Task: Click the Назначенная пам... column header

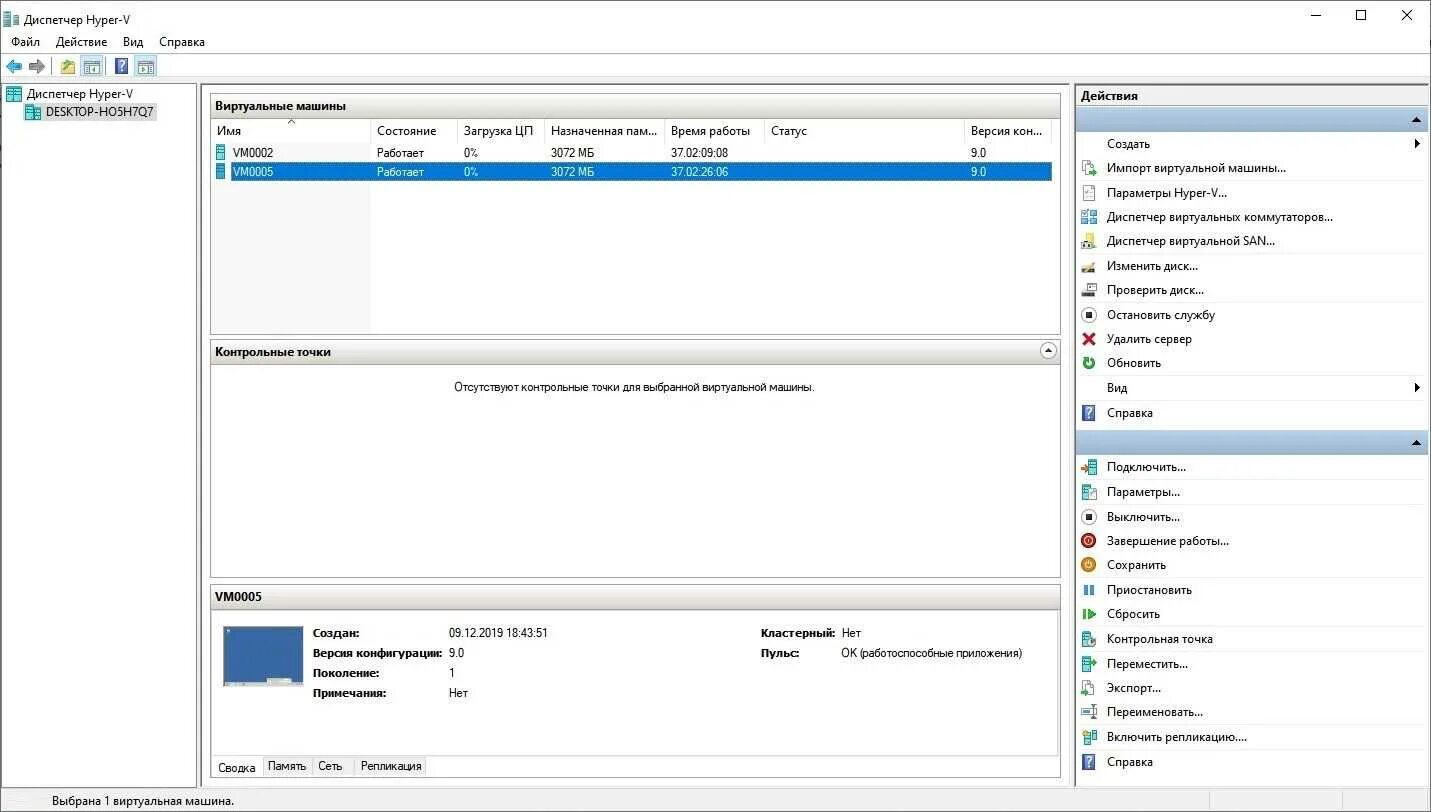Action: pos(604,131)
